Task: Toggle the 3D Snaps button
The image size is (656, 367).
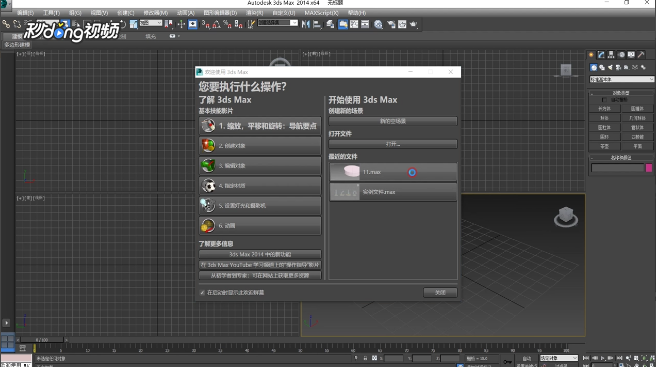Action: (x=205, y=24)
